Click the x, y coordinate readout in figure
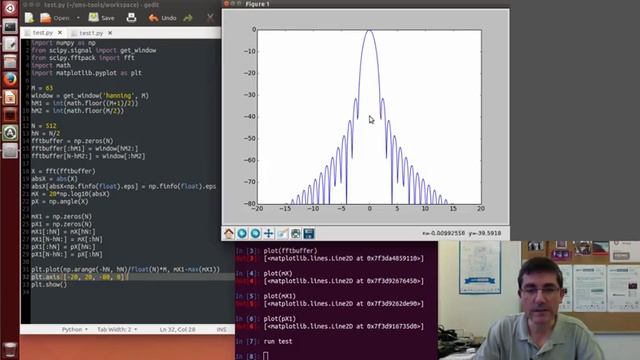Screen dimensions: 640x360 (461, 233)
